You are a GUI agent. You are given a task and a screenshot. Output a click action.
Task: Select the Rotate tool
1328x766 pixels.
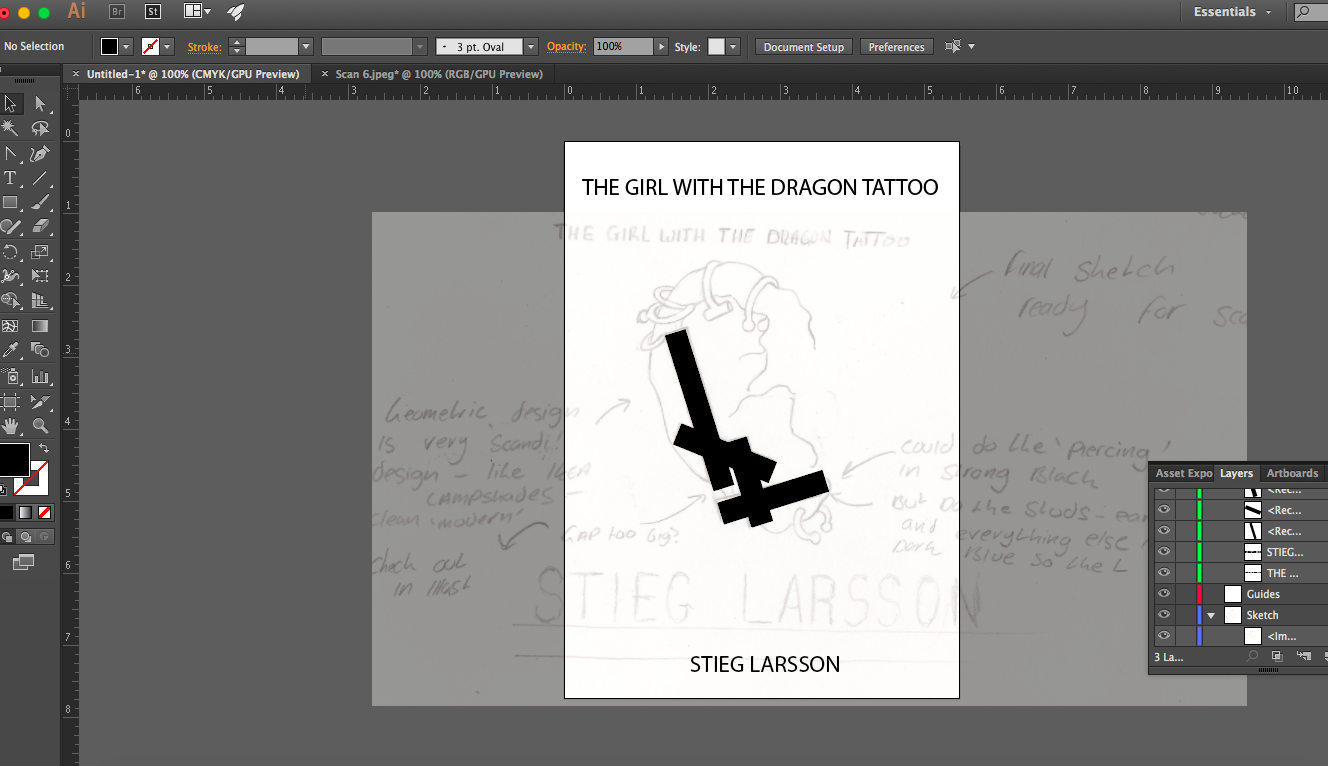11,252
